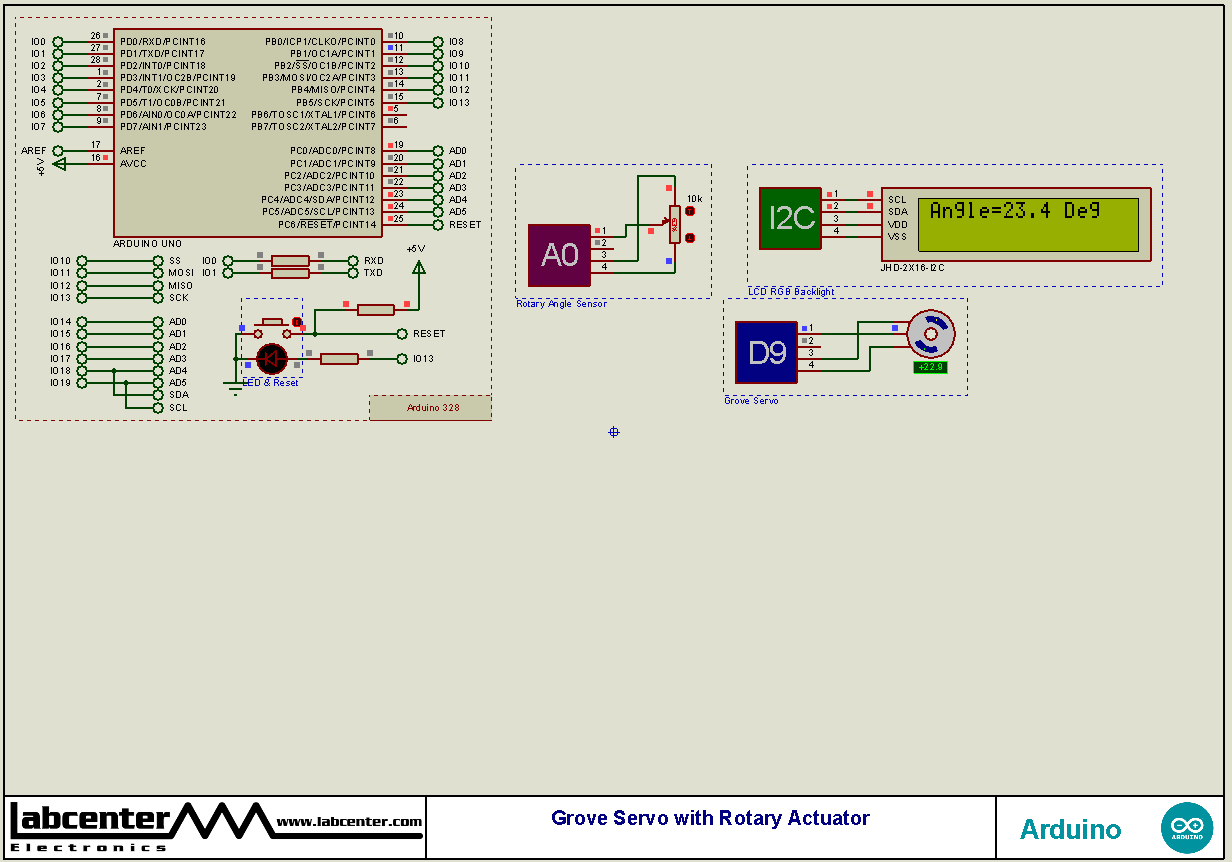
Task: Click the servo motor rotor graphic
Action: [x=932, y=332]
